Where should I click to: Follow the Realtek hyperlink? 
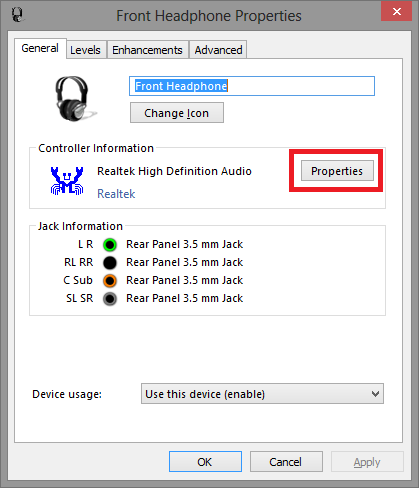[x=116, y=194]
